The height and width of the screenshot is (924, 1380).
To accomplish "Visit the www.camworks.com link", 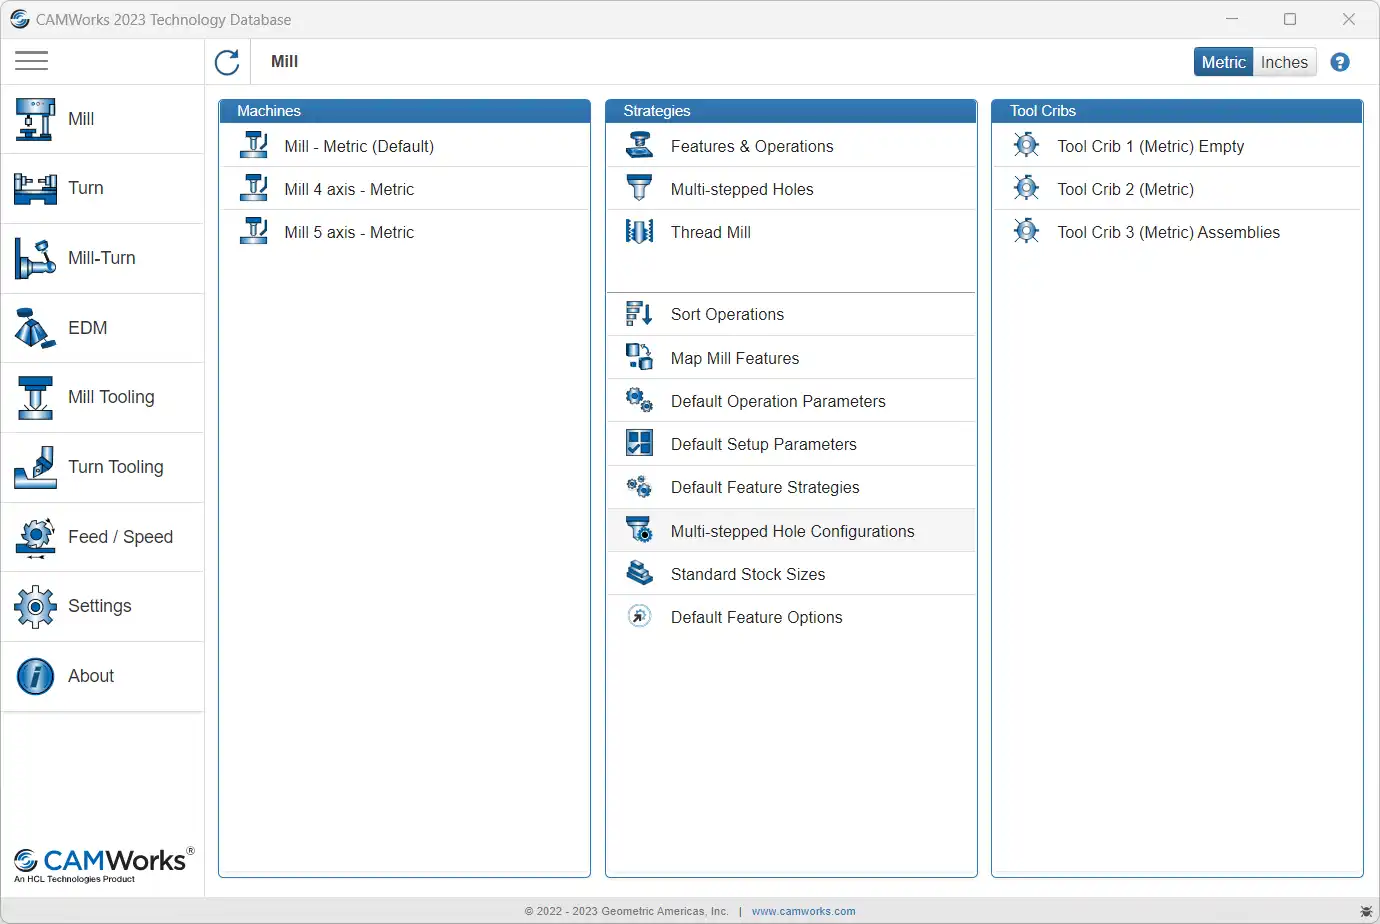I will pyautogui.click(x=803, y=911).
